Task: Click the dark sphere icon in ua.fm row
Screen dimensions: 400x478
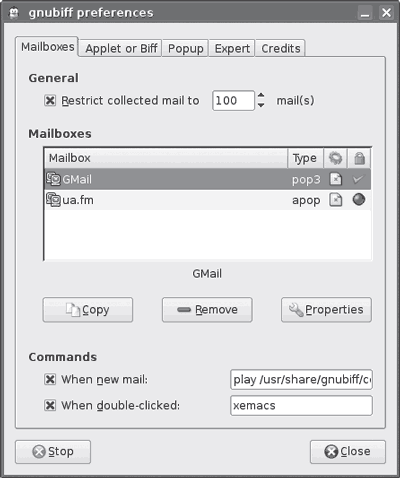Action: tap(359, 200)
